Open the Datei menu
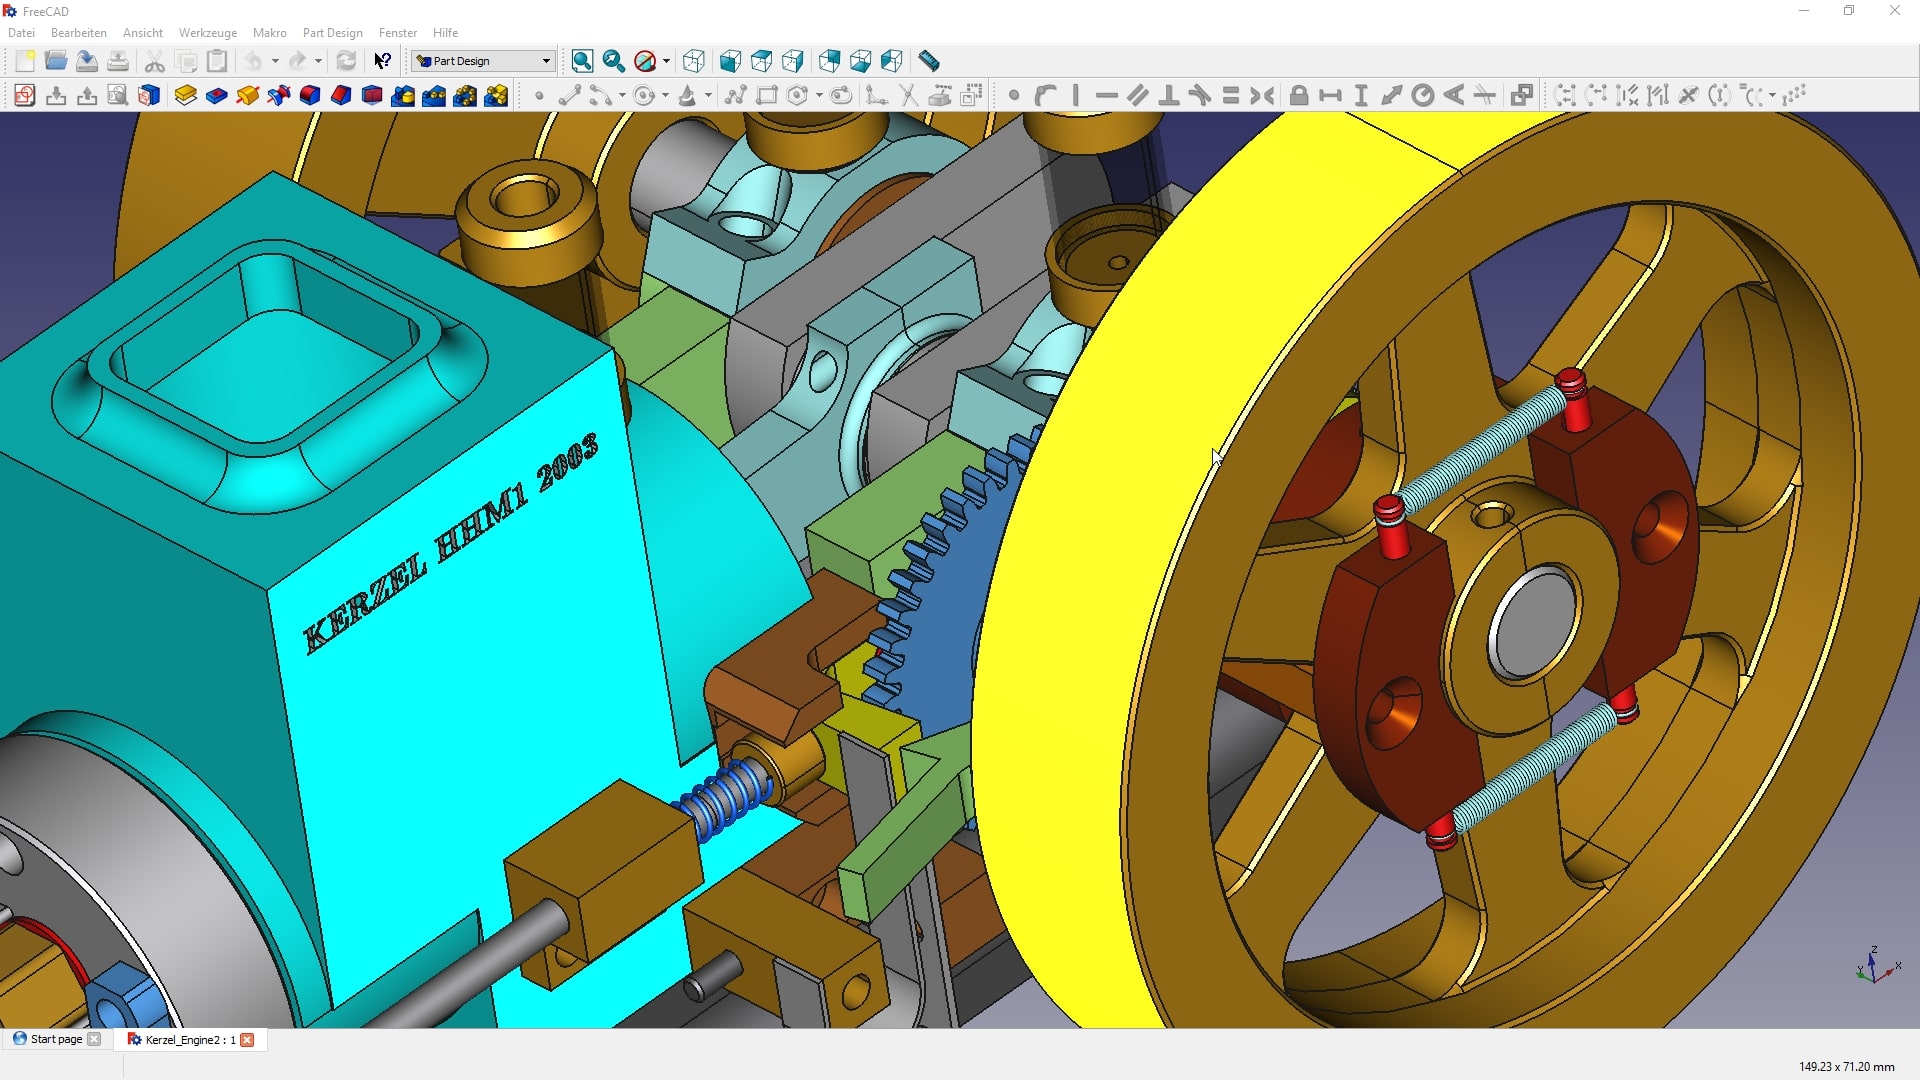The width and height of the screenshot is (1920, 1080). click(21, 33)
